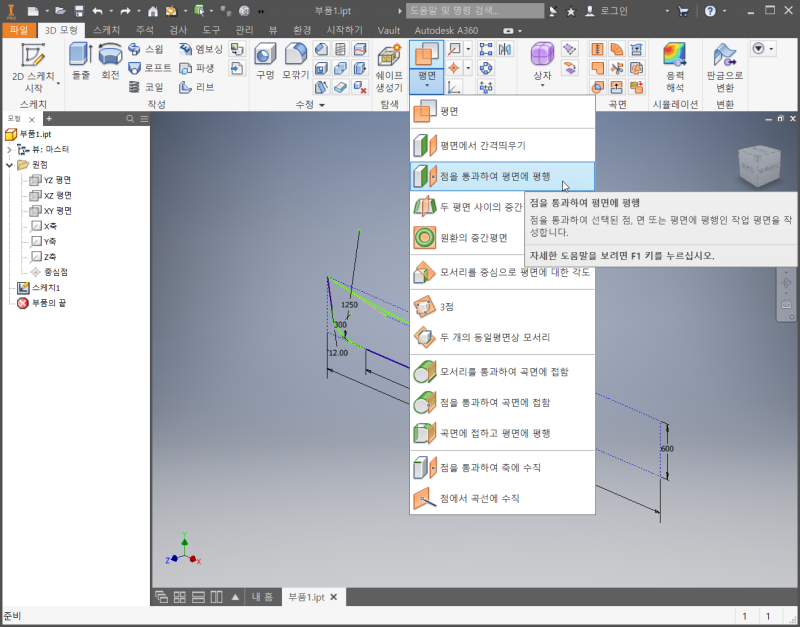Click the Save icon in quick access
The image size is (800, 627).
coord(79,11)
